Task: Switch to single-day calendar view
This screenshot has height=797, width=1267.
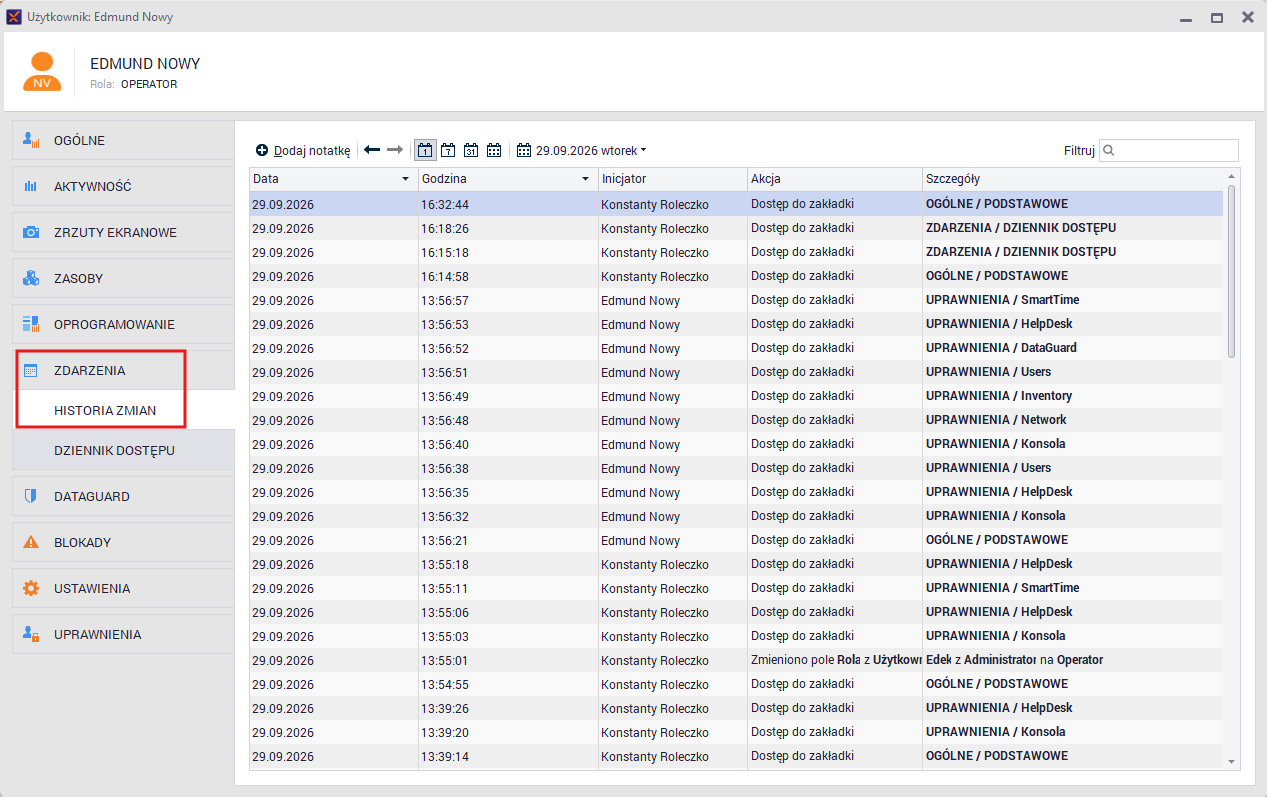Action: pos(425,151)
